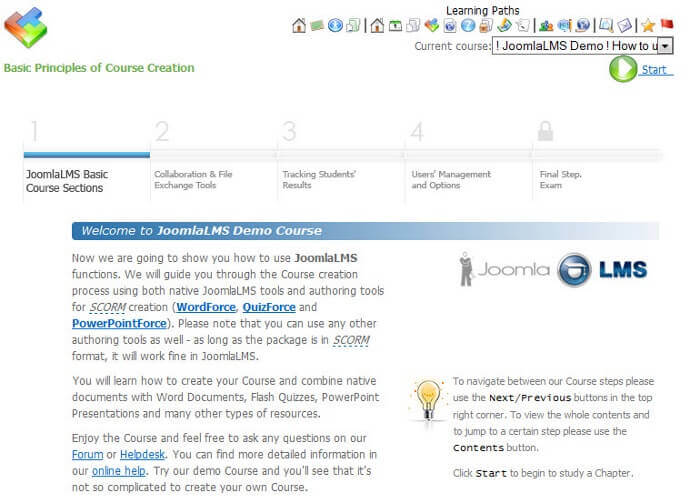
Task: Click the red flag icon
Action: [667, 24]
